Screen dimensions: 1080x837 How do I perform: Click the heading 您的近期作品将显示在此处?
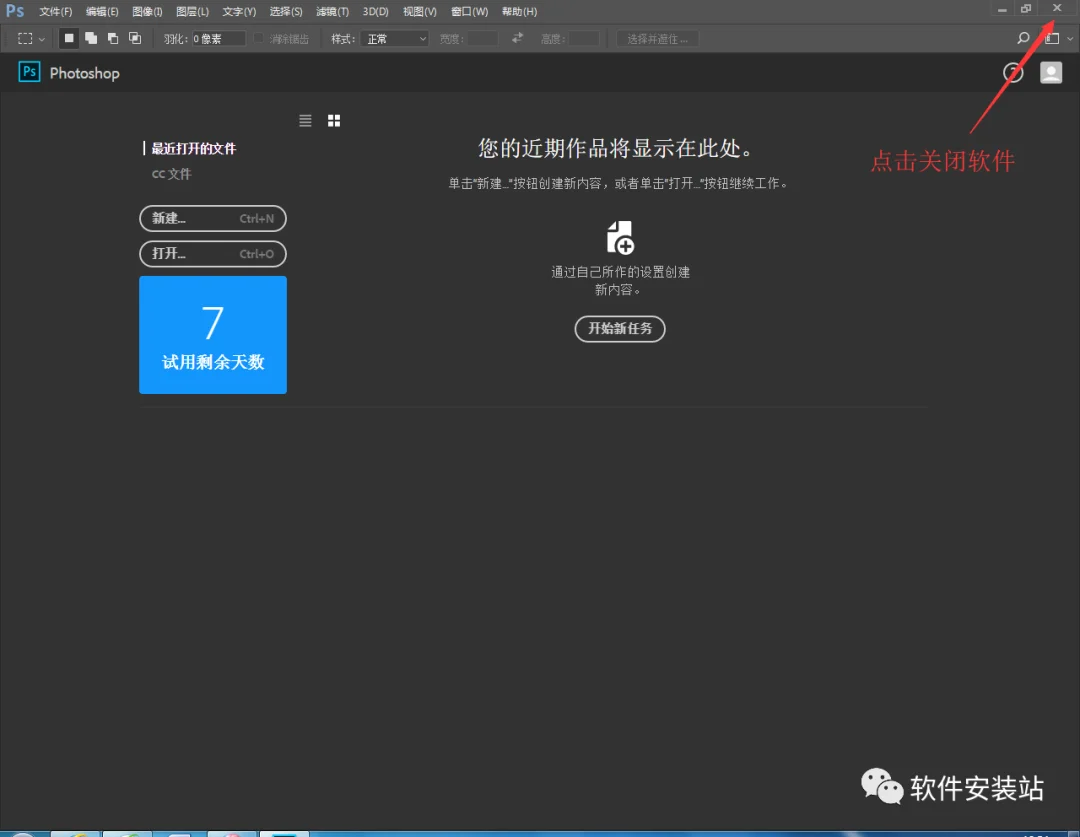click(x=616, y=148)
